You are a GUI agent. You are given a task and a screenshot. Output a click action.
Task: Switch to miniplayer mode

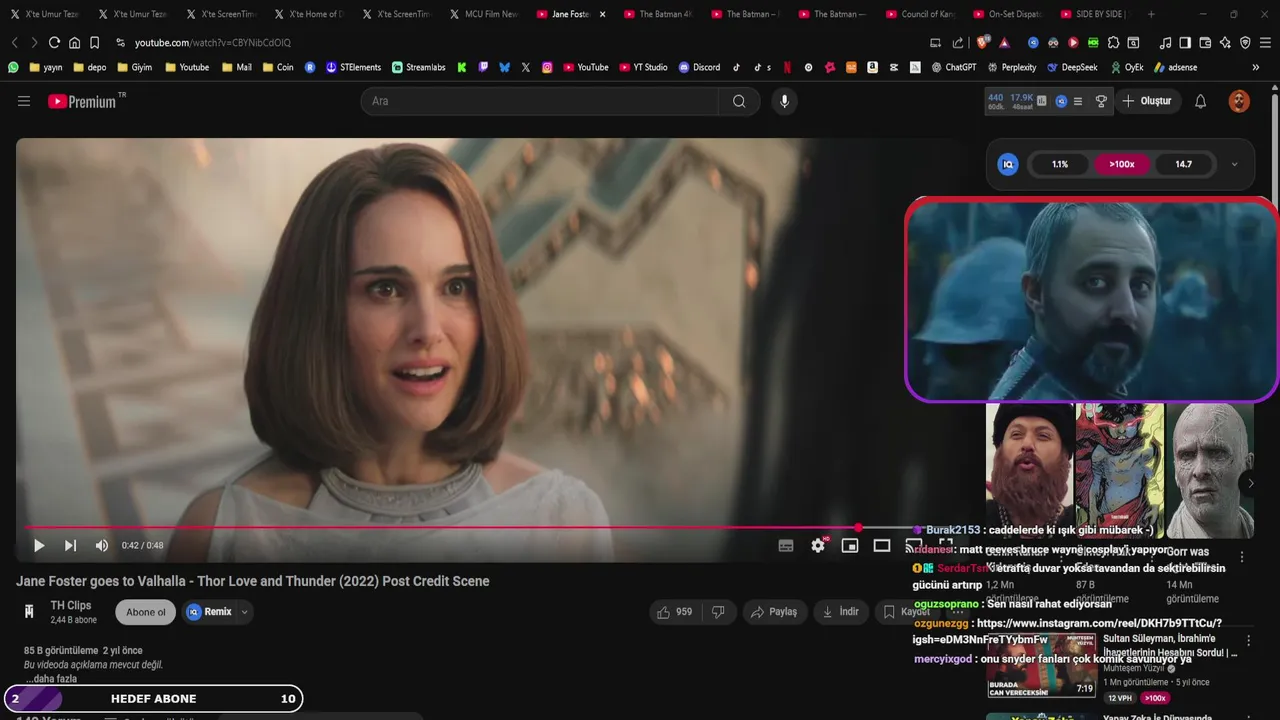coord(850,546)
